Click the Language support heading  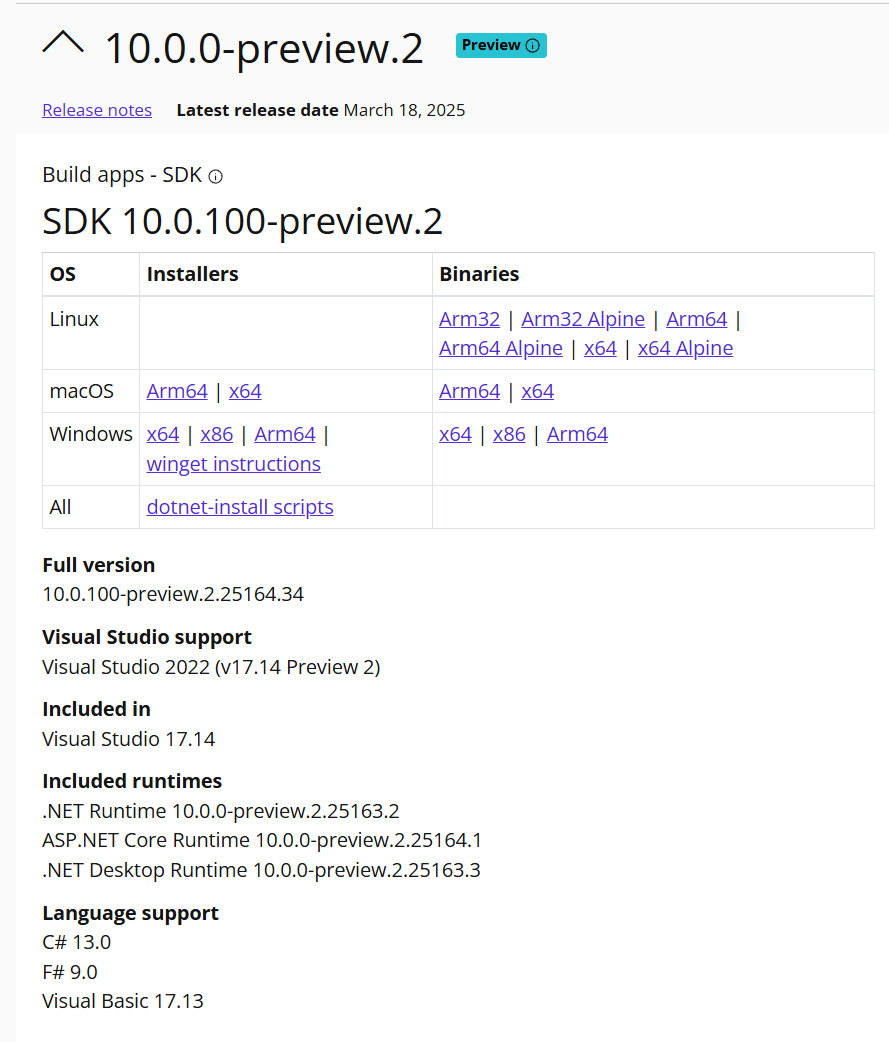[x=130, y=913]
